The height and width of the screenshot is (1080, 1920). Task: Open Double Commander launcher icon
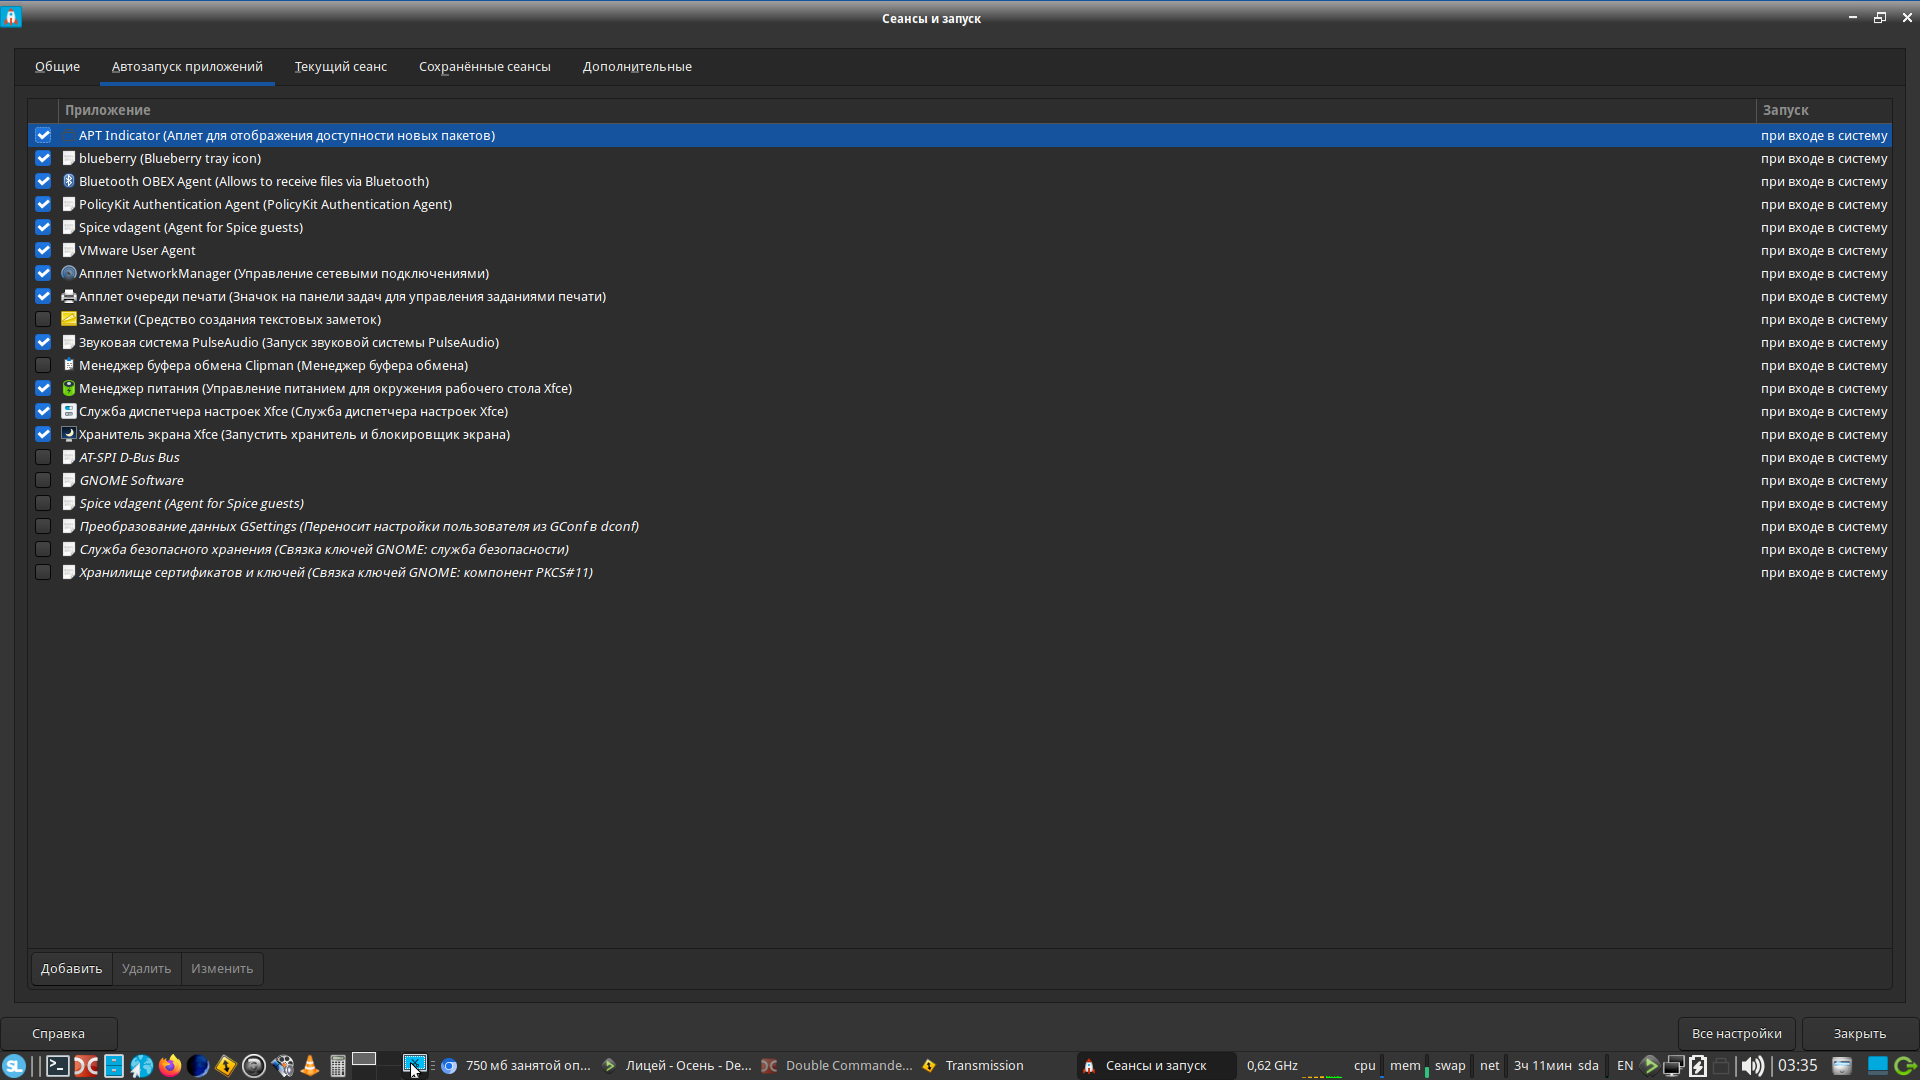(86, 1066)
